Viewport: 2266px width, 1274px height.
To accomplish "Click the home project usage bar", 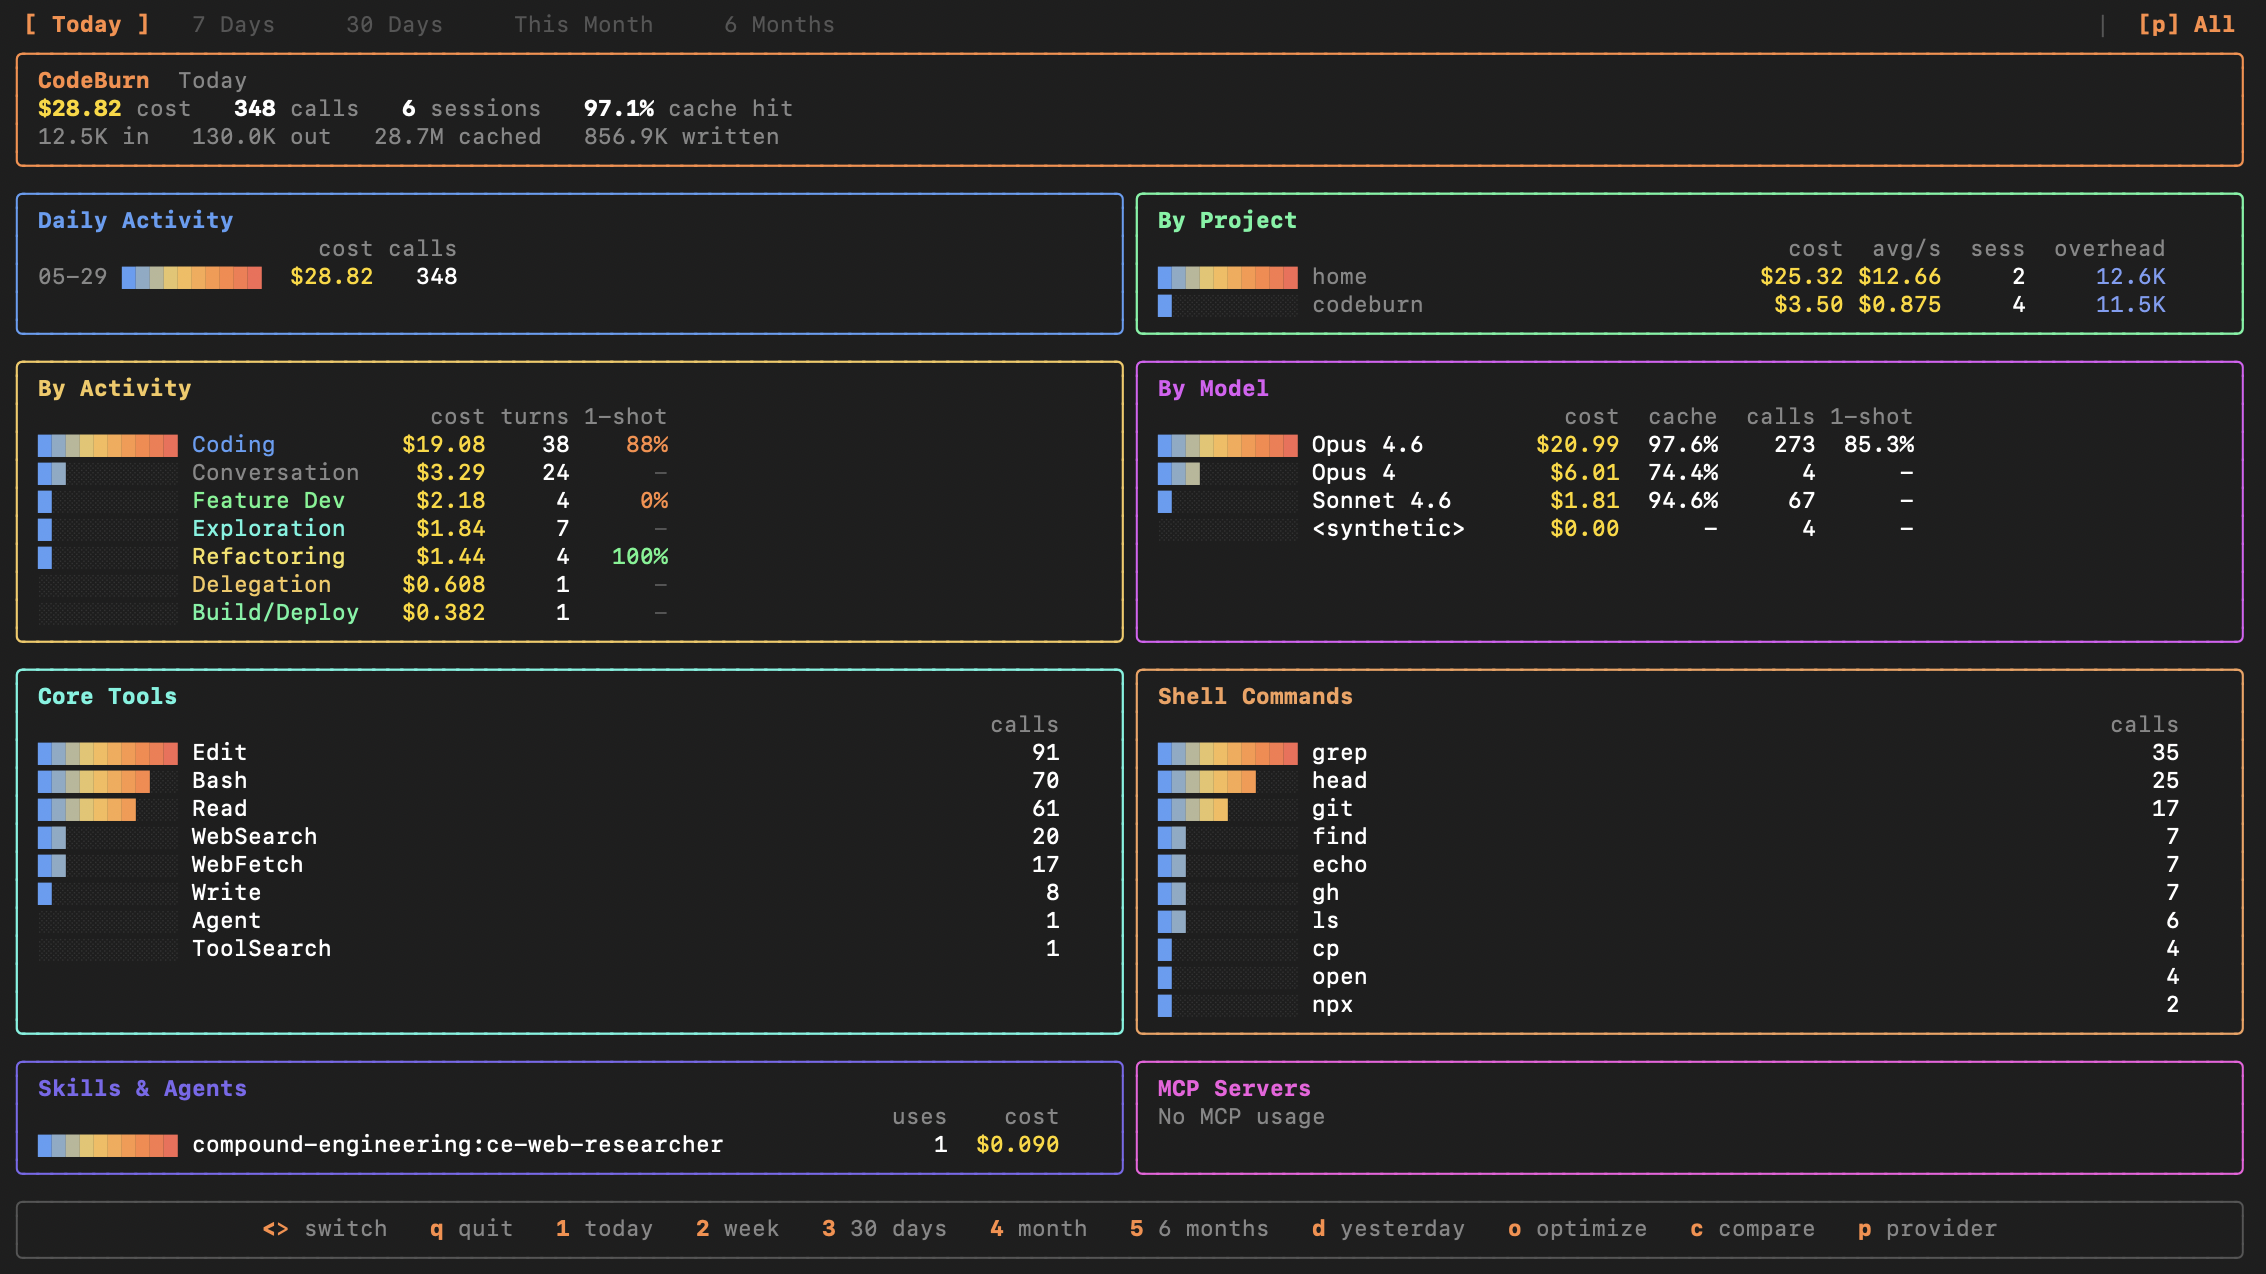I will [1228, 277].
